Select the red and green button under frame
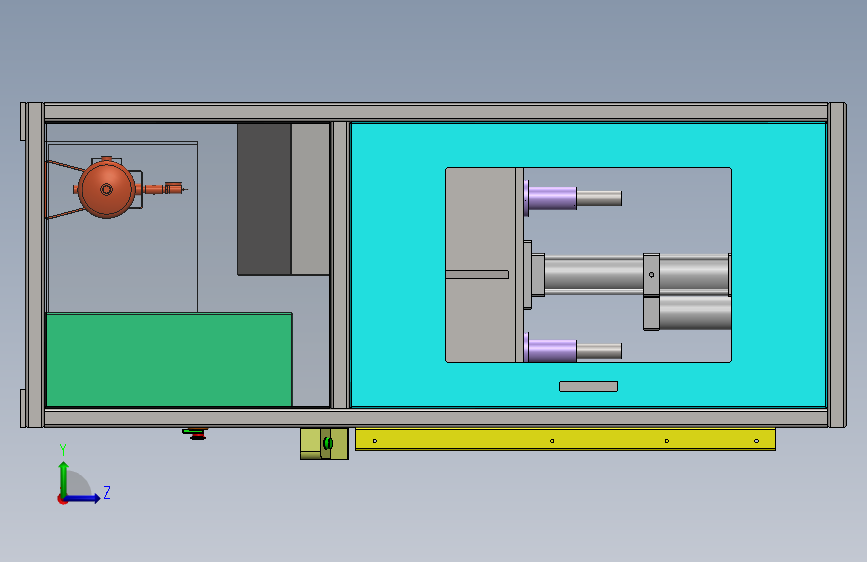The width and height of the screenshot is (867, 562). coord(195,434)
